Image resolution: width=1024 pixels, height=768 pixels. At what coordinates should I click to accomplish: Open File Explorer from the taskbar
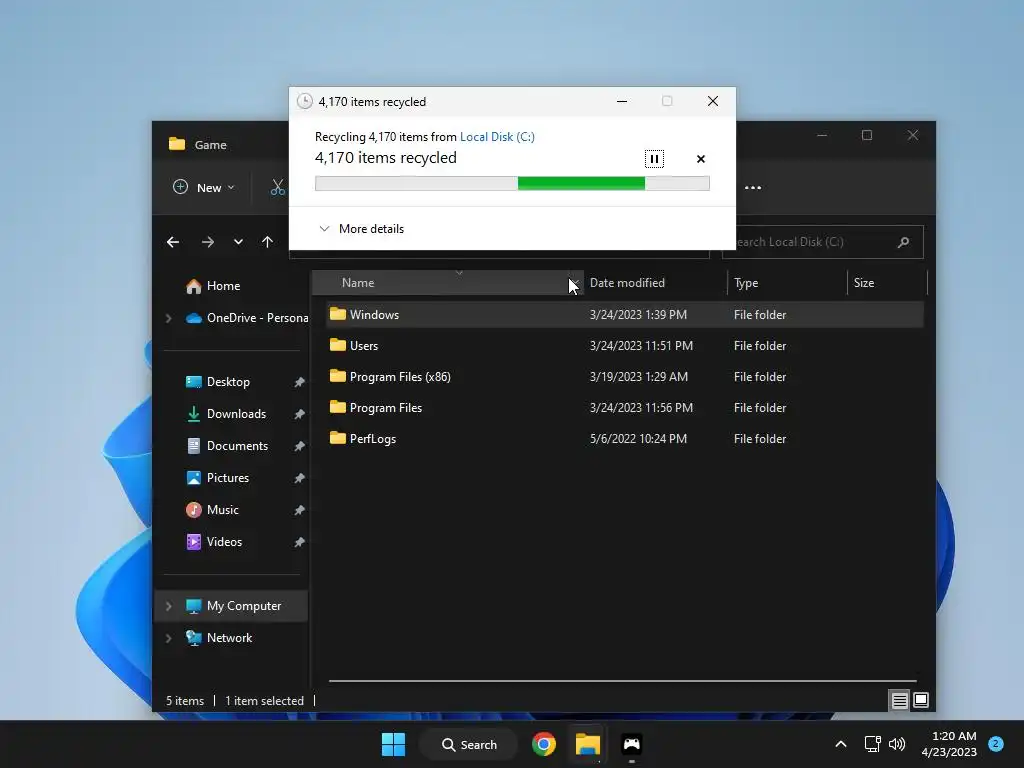(x=588, y=744)
